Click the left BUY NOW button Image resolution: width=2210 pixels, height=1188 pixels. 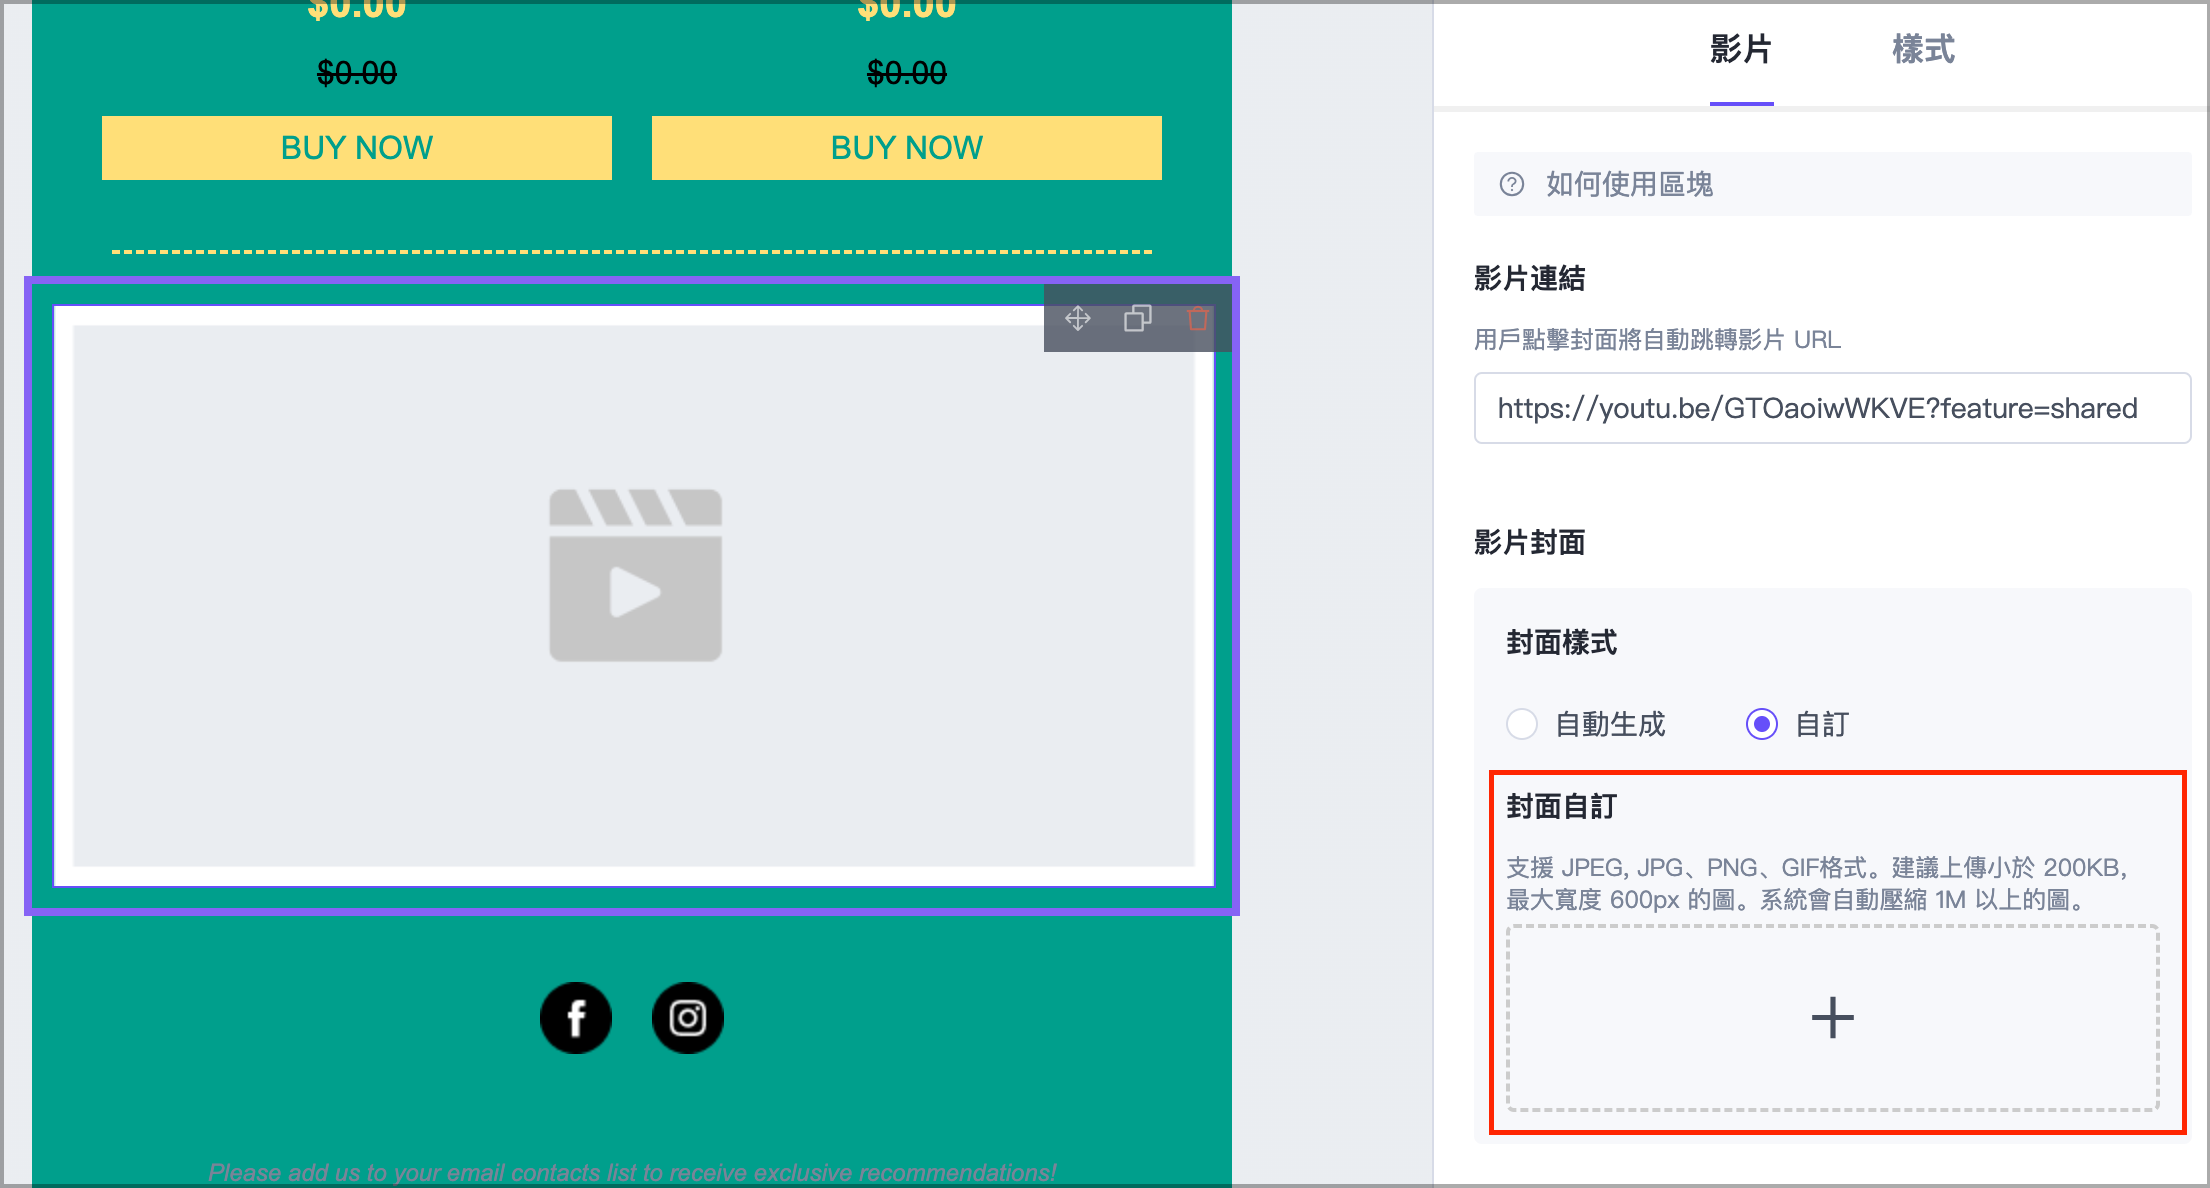[x=356, y=147]
